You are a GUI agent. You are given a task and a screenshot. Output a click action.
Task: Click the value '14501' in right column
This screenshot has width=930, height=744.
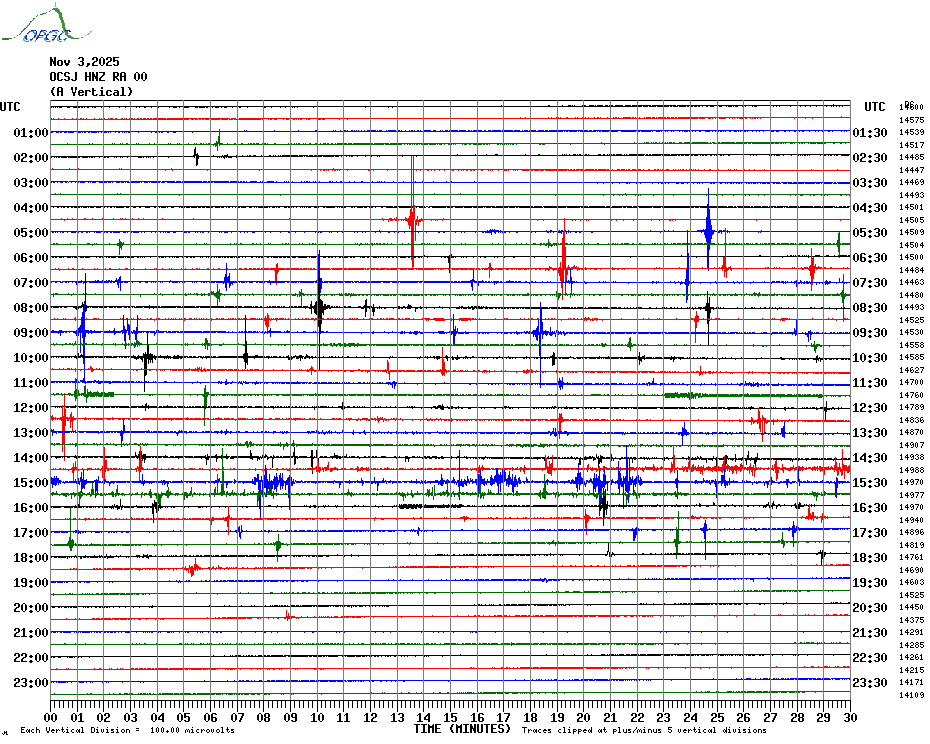point(912,208)
